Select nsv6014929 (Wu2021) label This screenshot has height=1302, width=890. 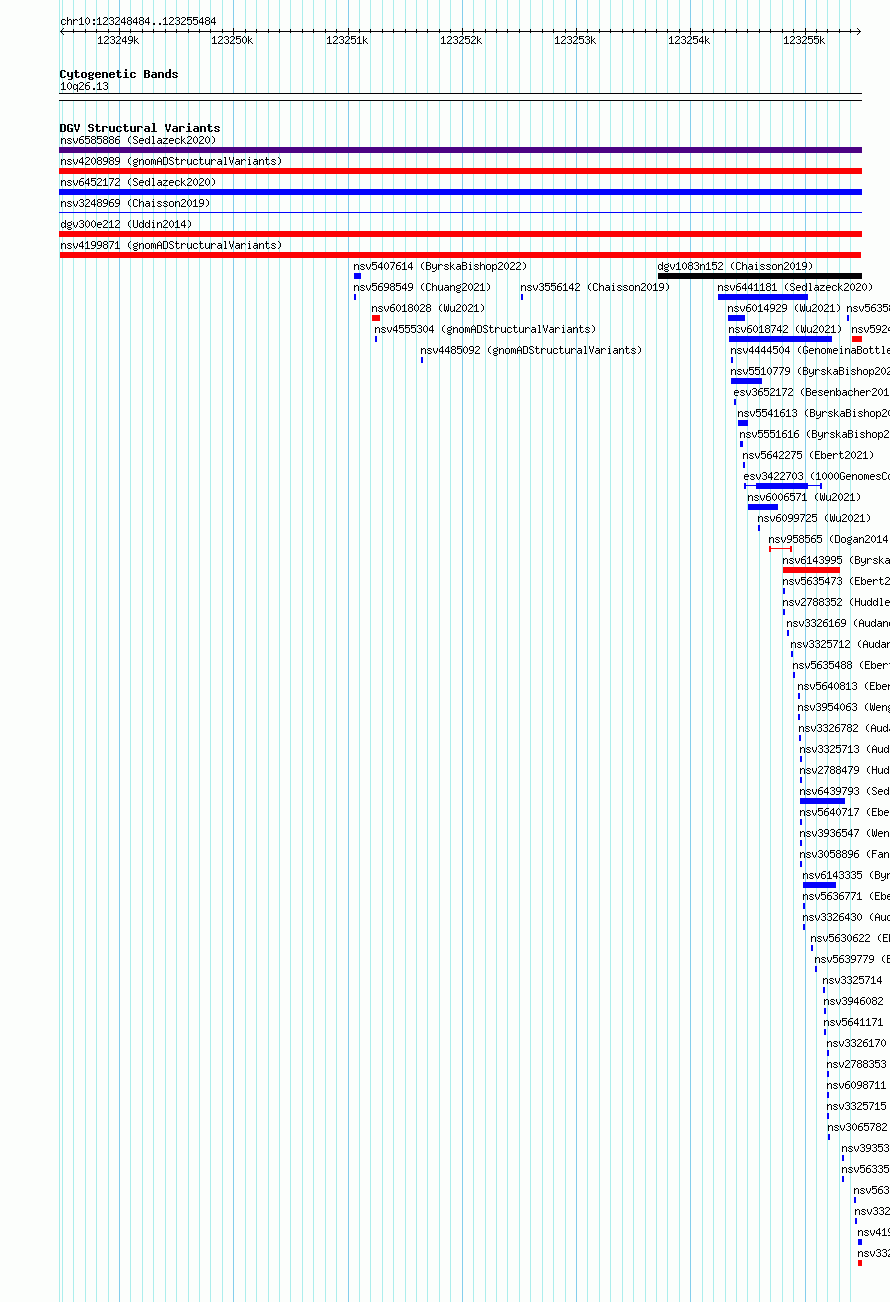click(x=785, y=308)
